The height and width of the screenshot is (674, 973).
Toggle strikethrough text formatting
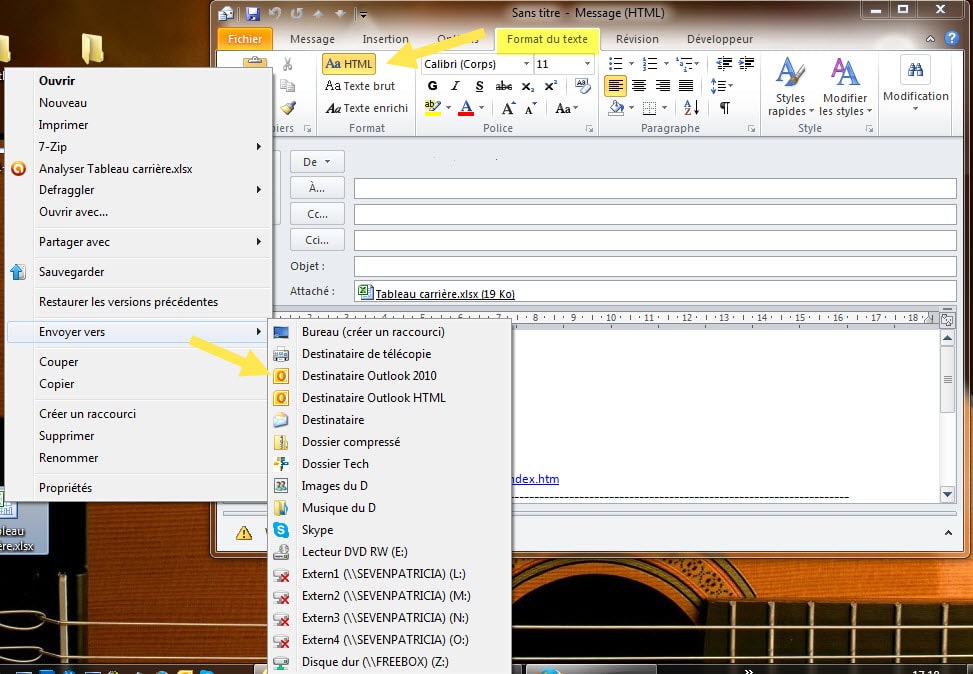click(504, 86)
